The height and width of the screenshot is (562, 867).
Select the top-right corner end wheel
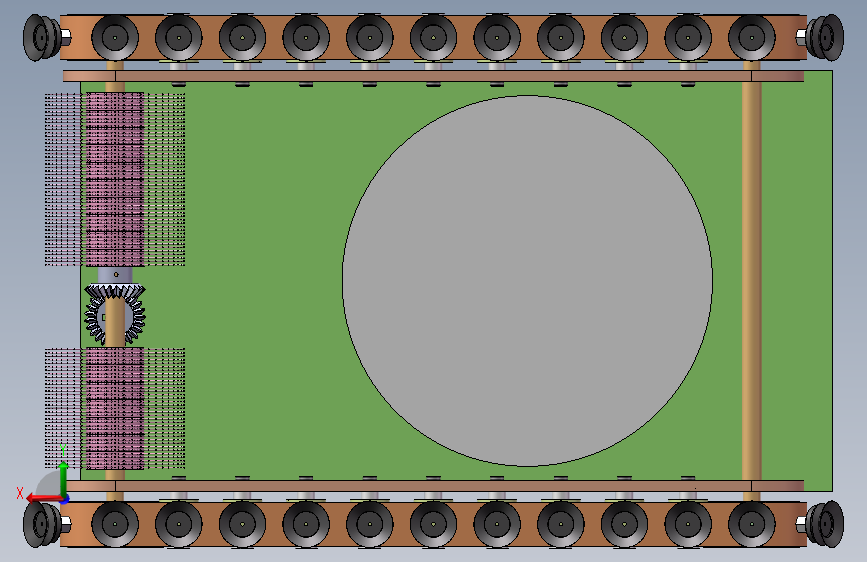pyautogui.click(x=825, y=37)
